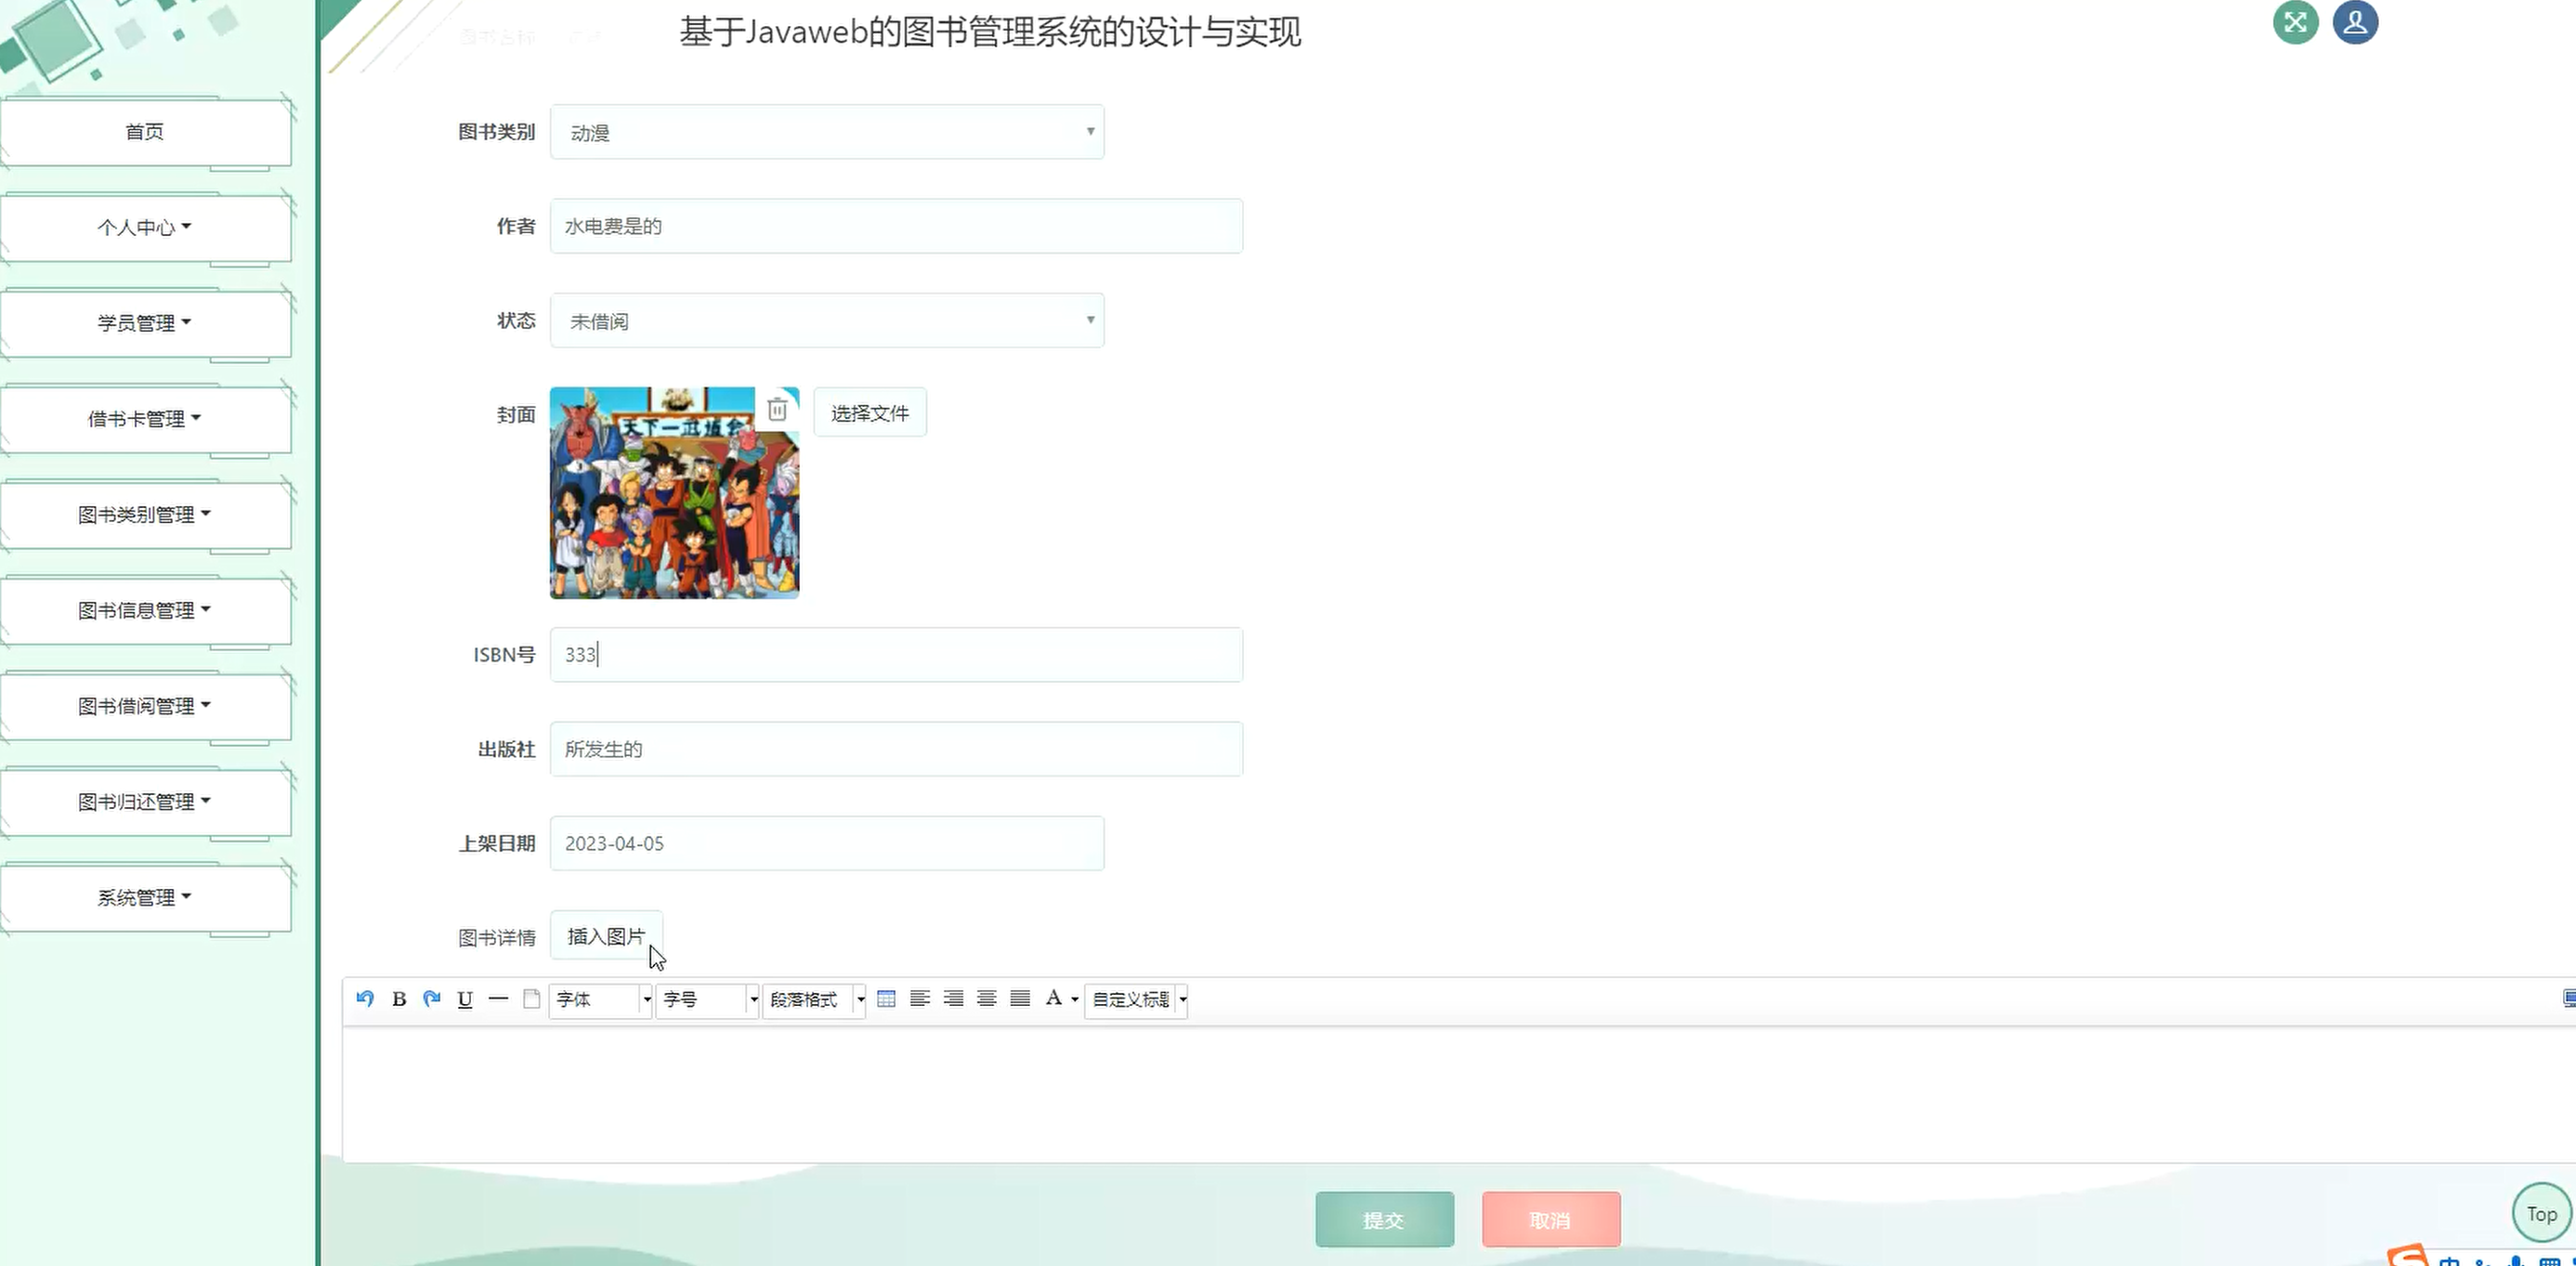
Task: Click the 出版社 publisher input field
Action: [x=896, y=749]
